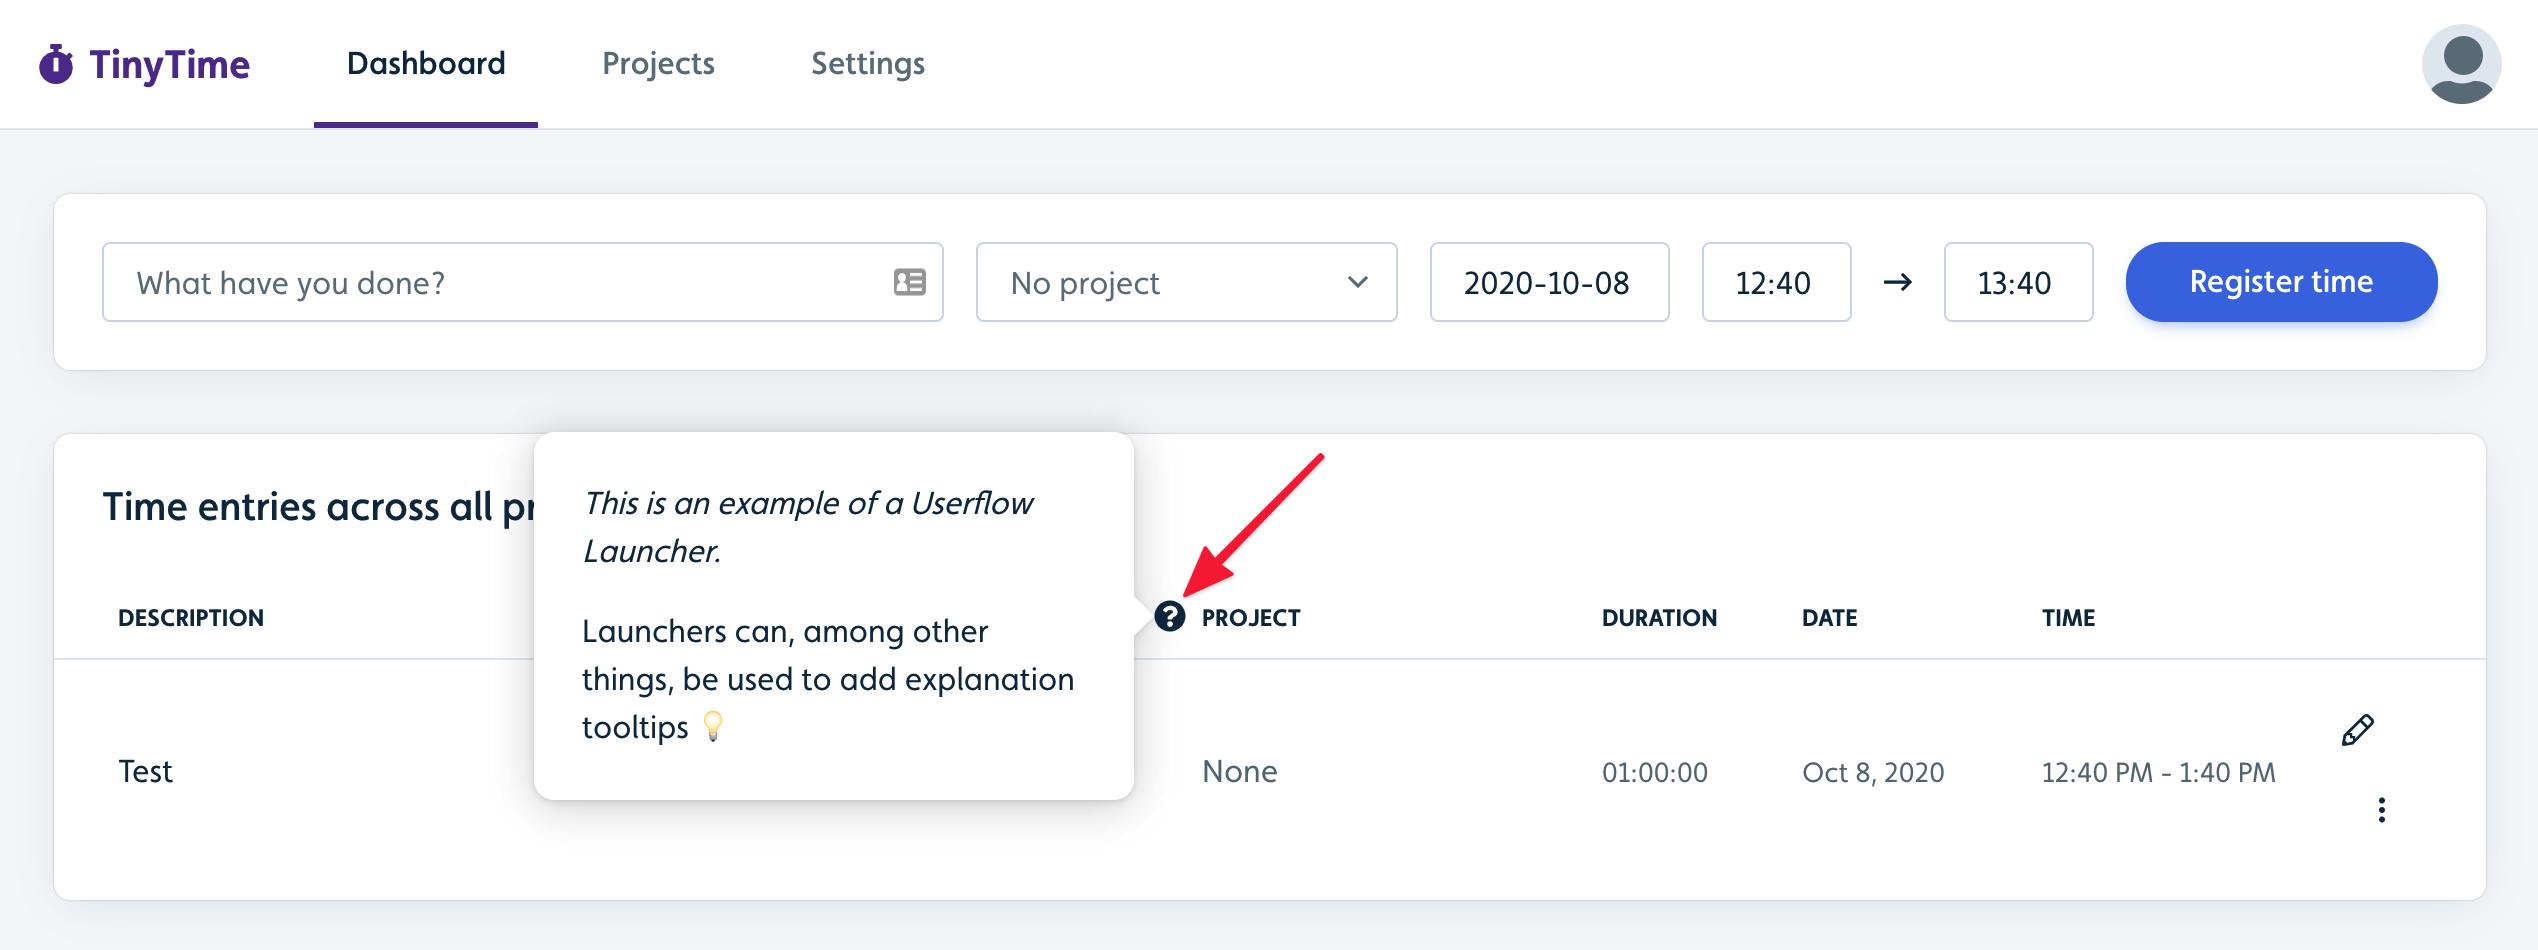Viewport: 2538px width, 950px height.
Task: Open the Settings tab
Action: pyautogui.click(x=868, y=64)
